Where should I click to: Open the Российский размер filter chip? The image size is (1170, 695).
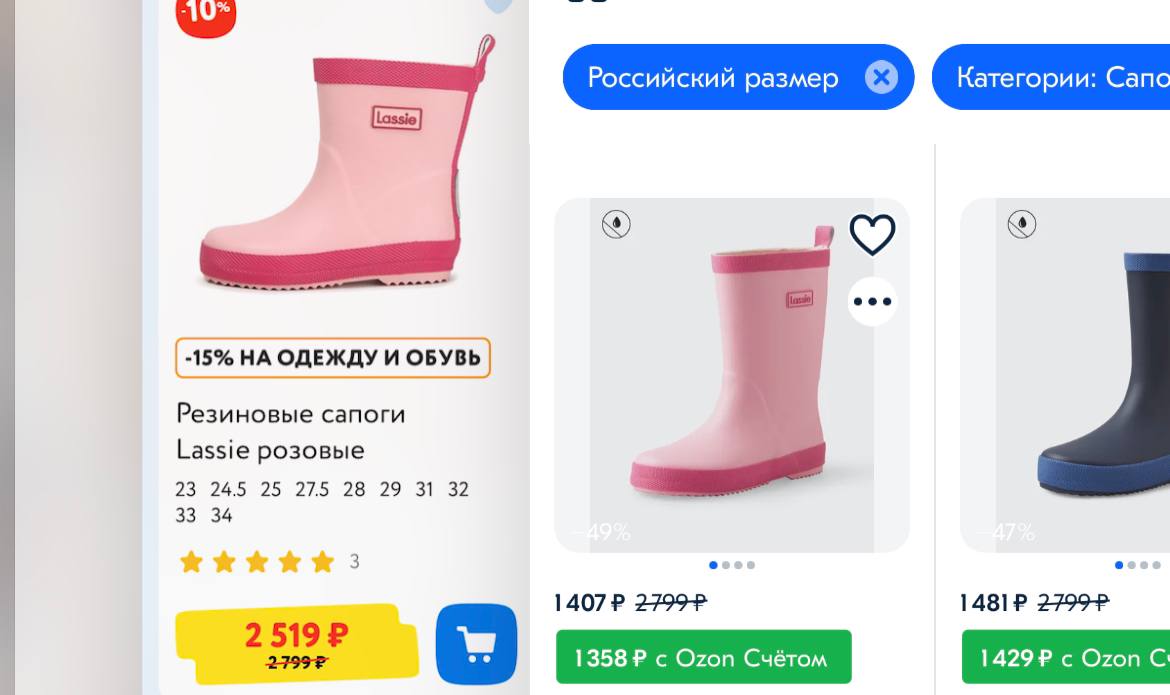click(x=713, y=77)
